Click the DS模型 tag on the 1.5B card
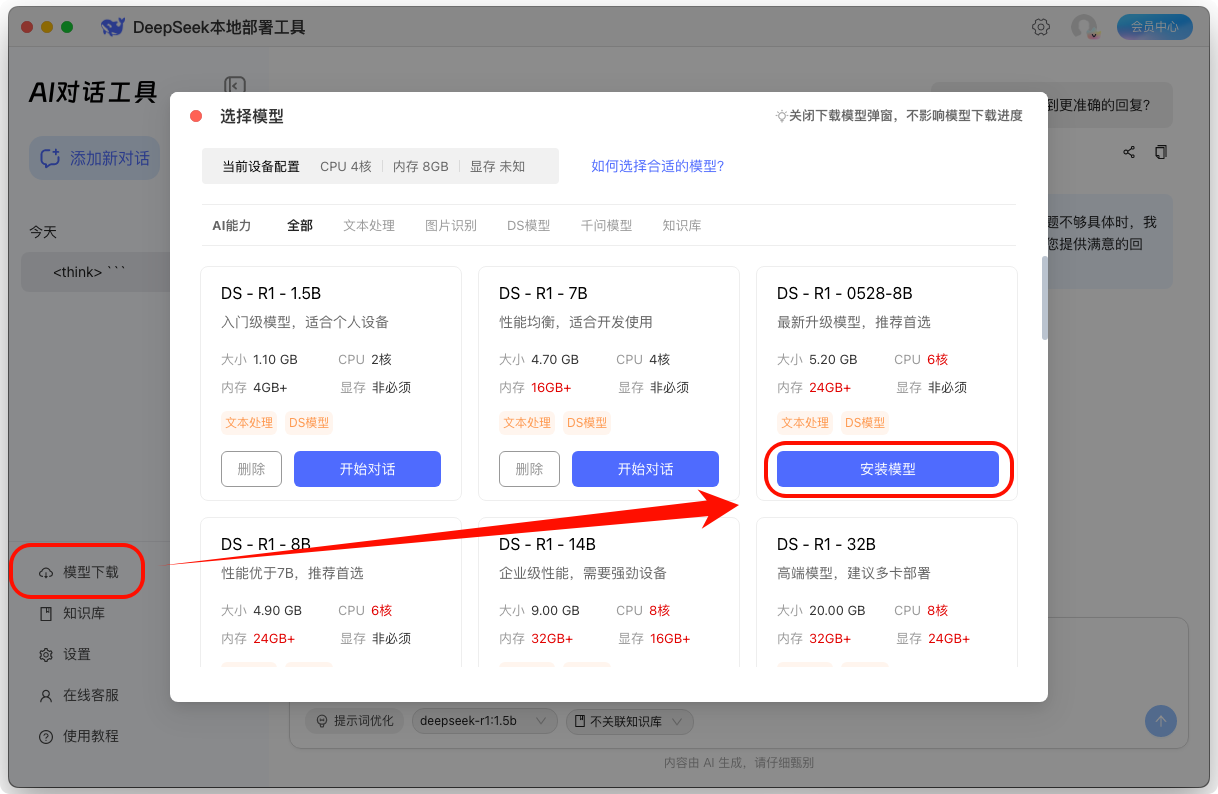Viewport: 1218px width, 794px height. [x=309, y=423]
